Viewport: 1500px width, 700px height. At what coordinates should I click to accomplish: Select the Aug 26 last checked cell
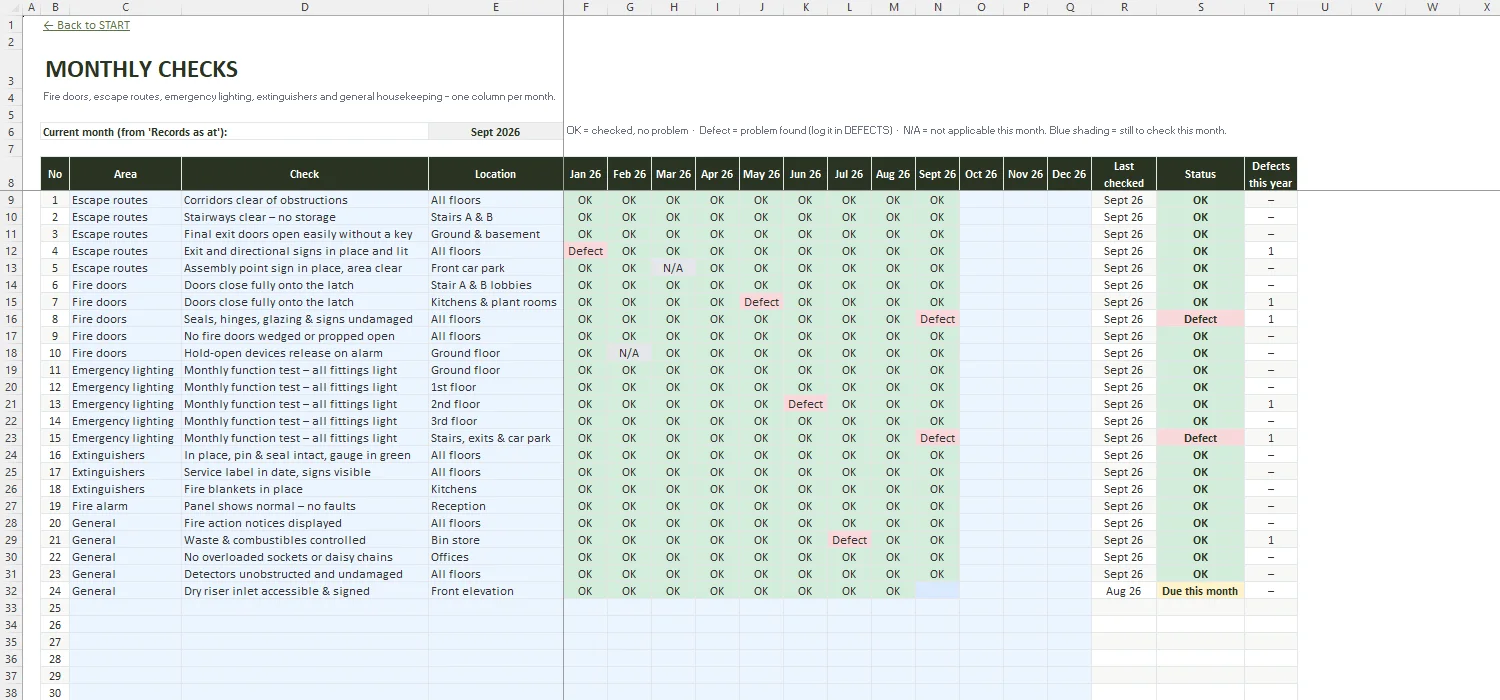pyautogui.click(x=1124, y=591)
